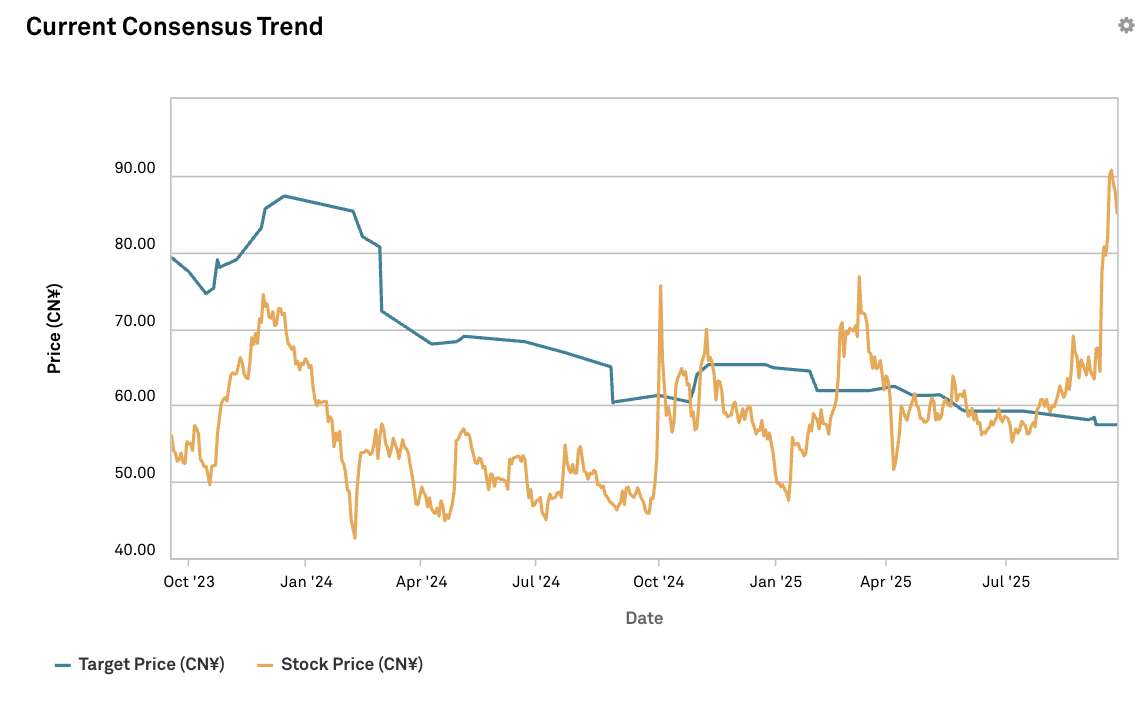Viewport: 1140px width, 704px height.
Task: Click the target price peak near Jan '24
Action: point(284,196)
